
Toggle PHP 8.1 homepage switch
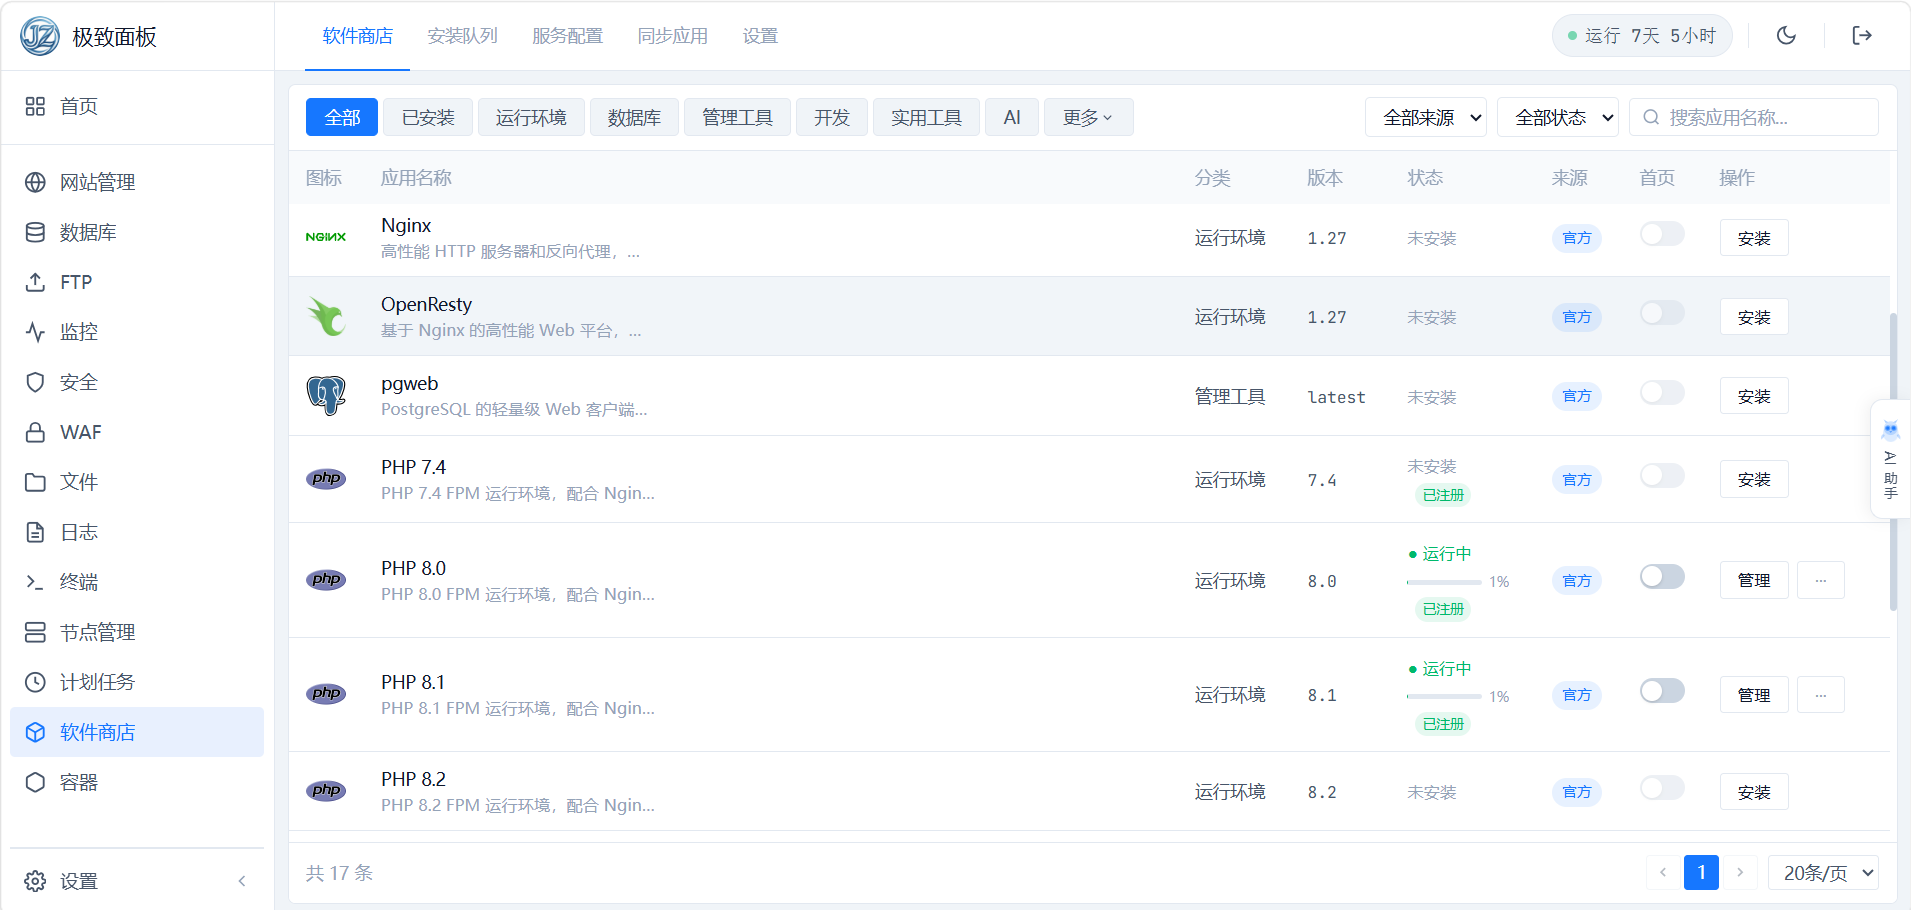pos(1662,691)
